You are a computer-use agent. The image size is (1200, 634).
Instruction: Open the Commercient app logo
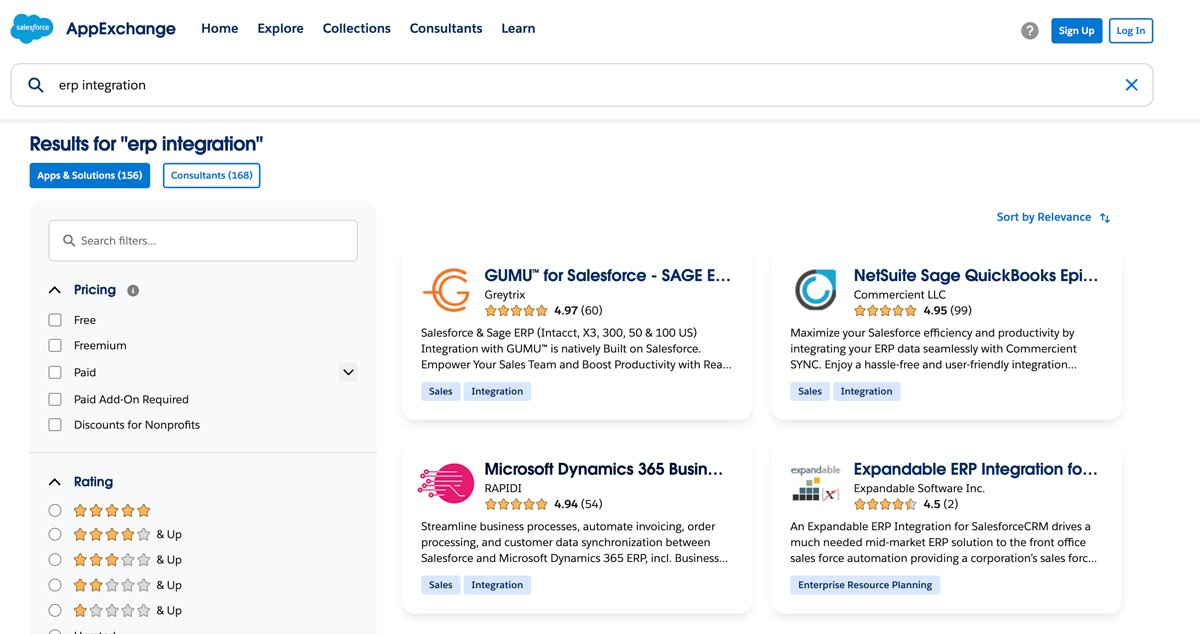(815, 291)
